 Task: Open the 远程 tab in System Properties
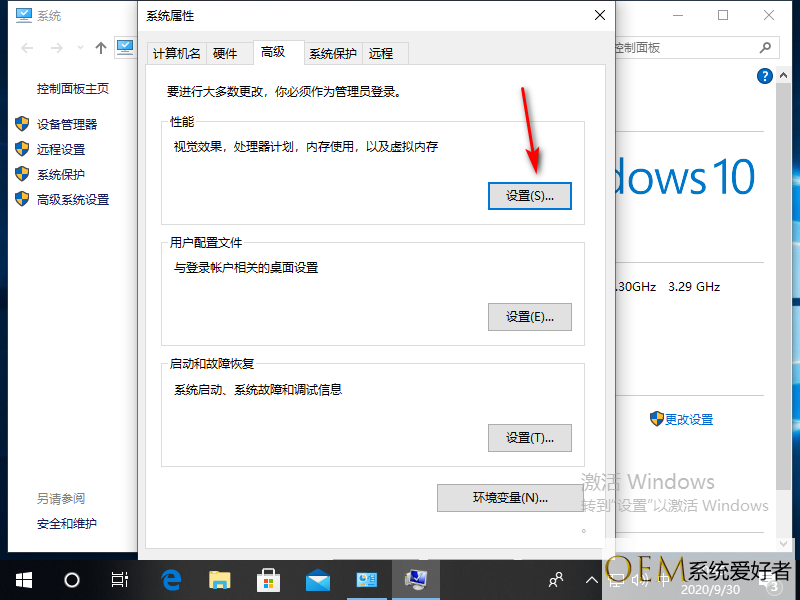(x=380, y=54)
